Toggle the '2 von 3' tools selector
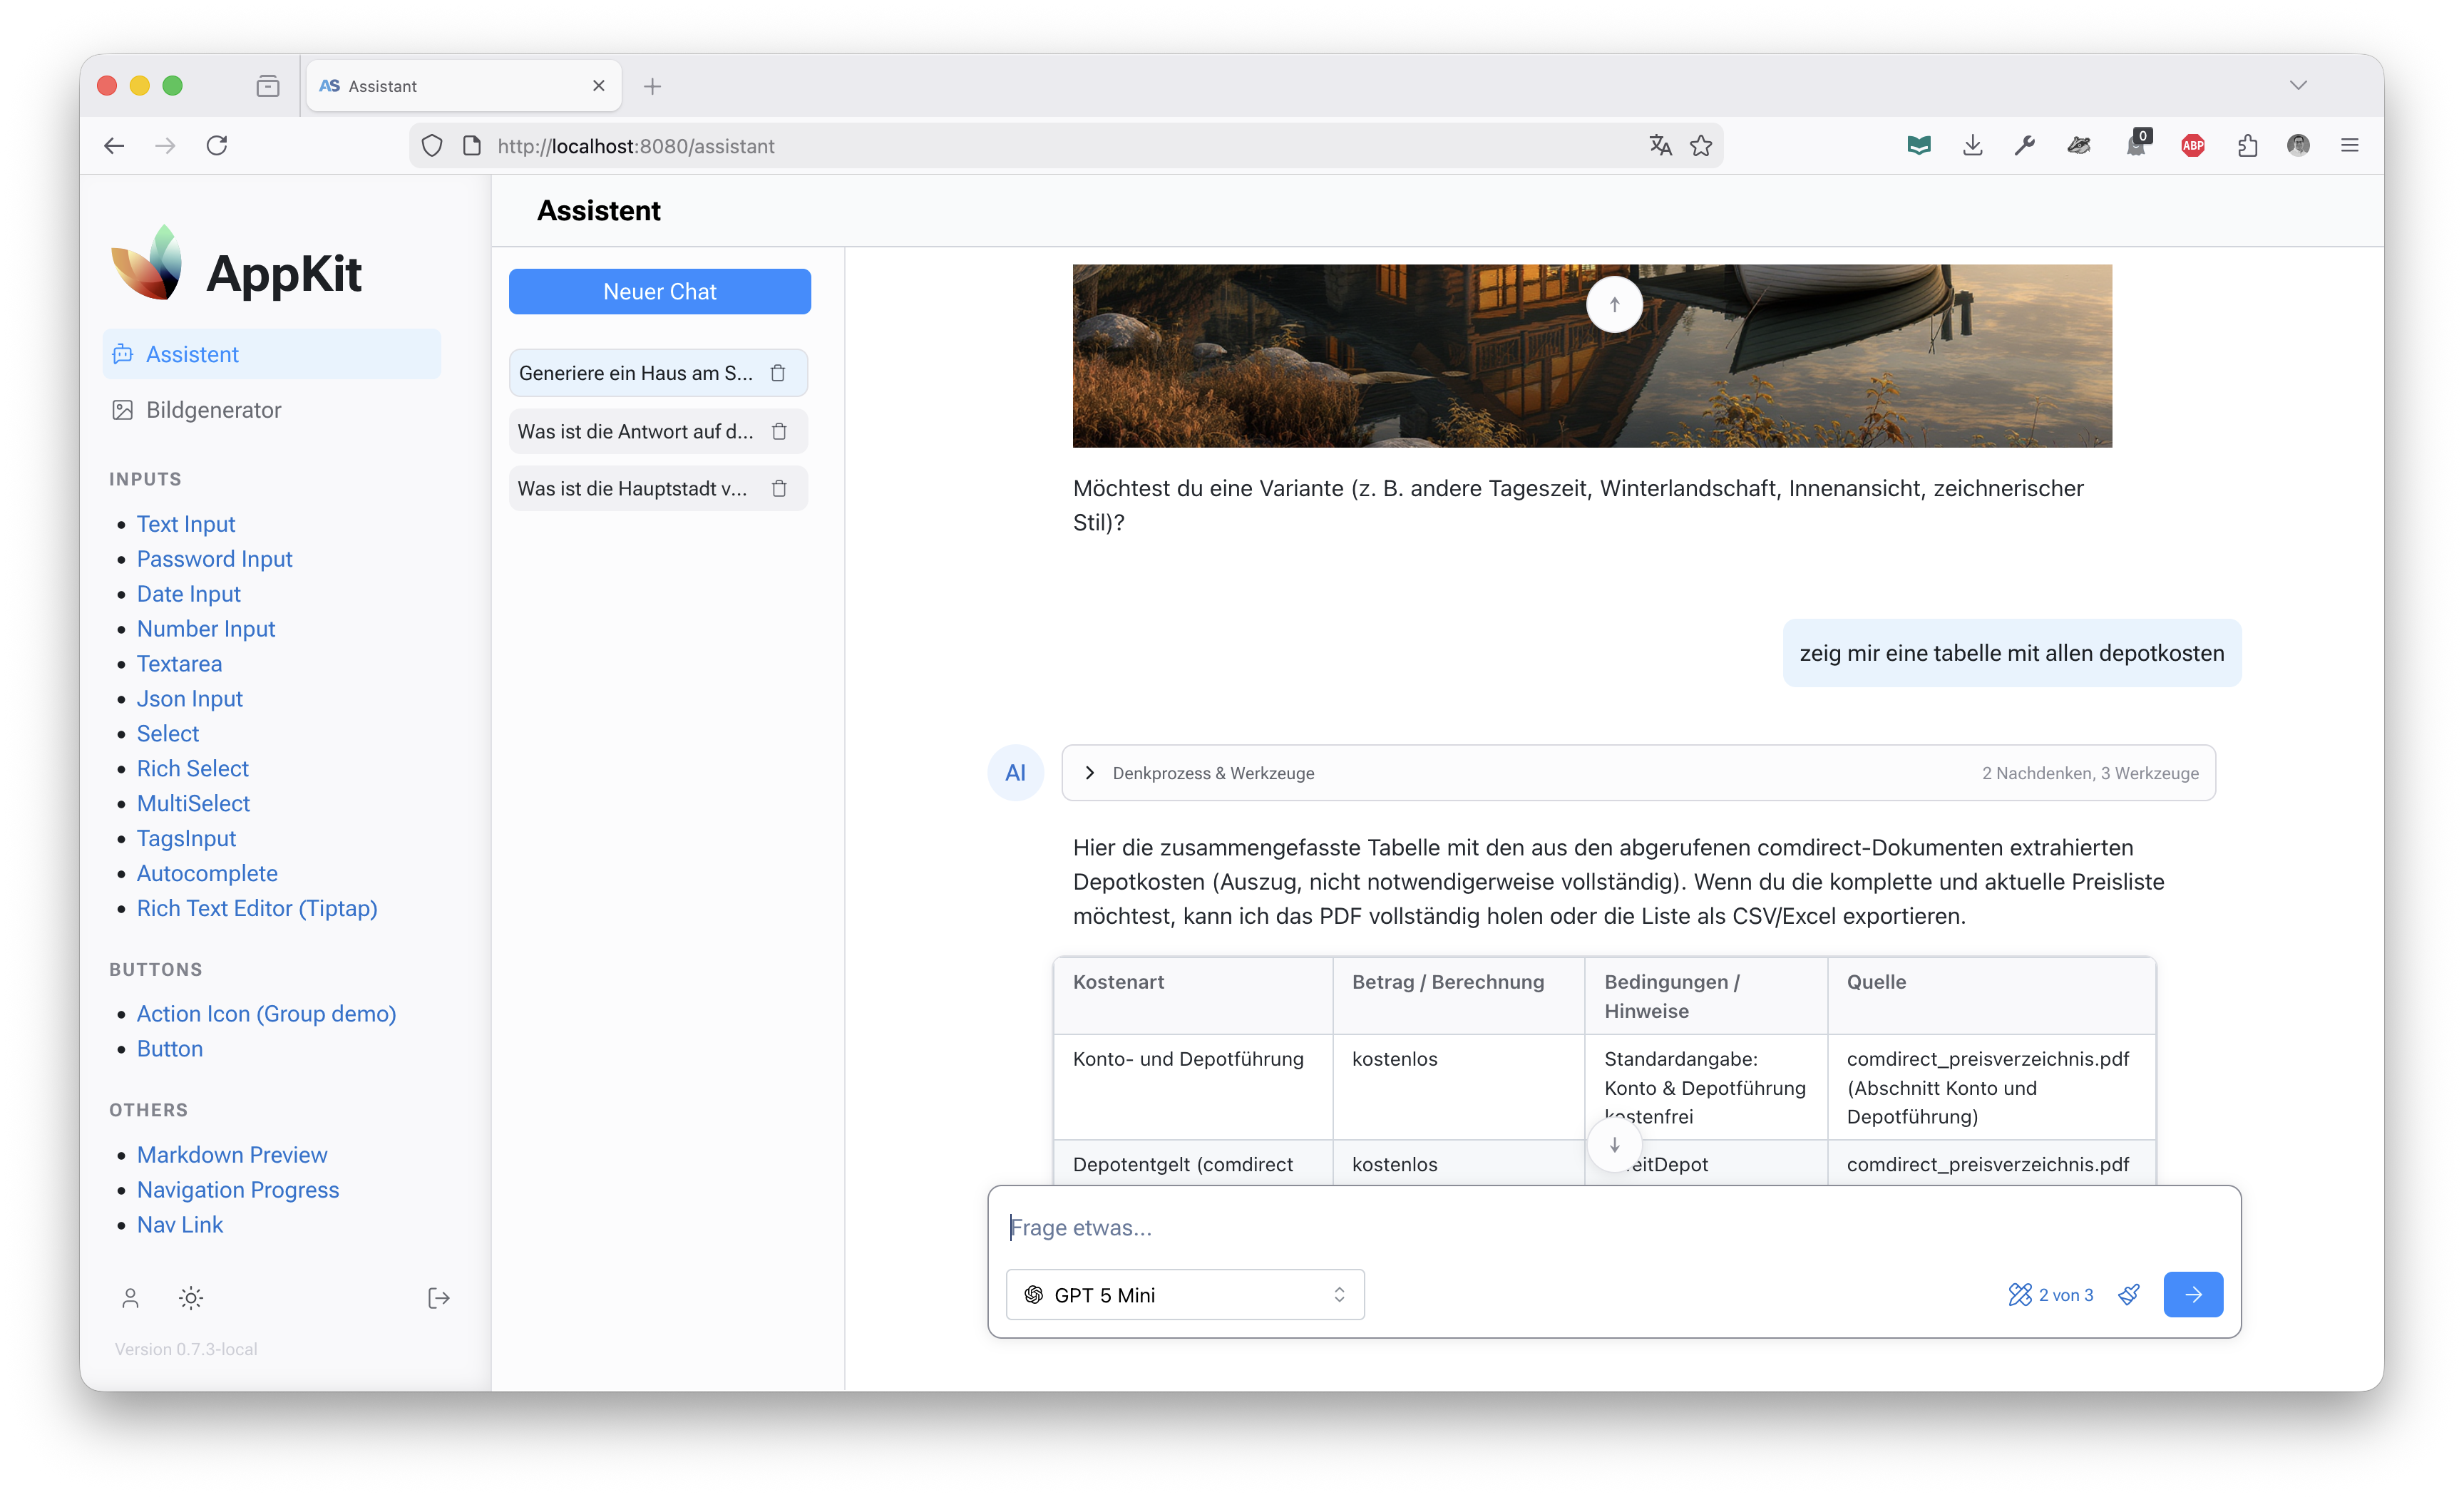This screenshot has height=1497, width=2464. pyautogui.click(x=2050, y=1294)
